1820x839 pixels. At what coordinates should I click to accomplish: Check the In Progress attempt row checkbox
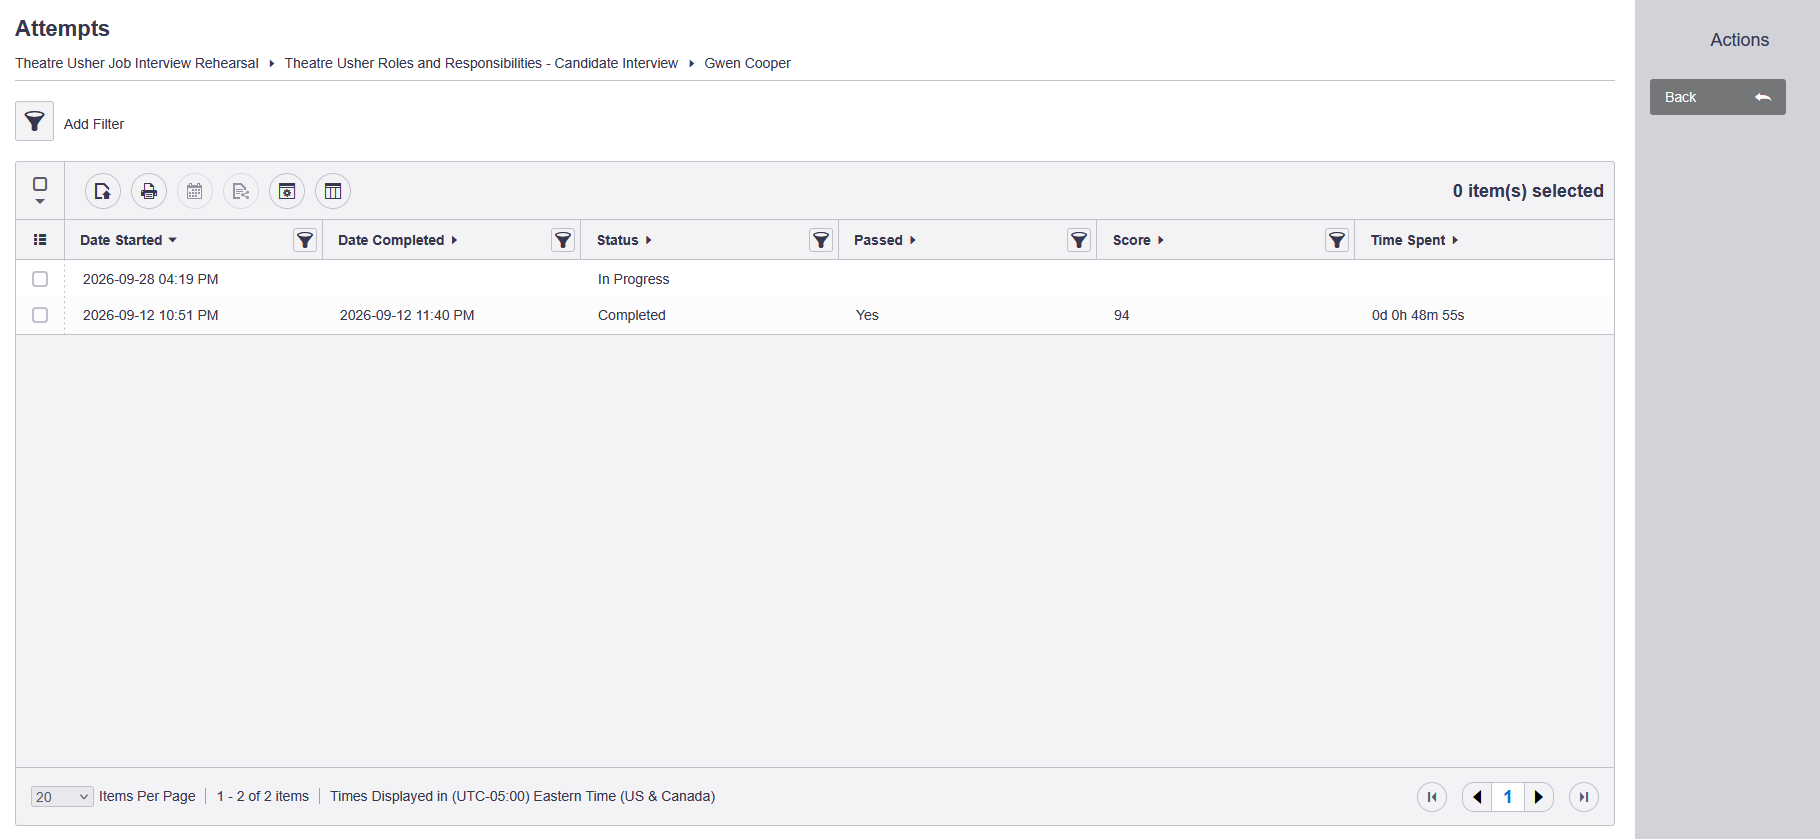click(40, 279)
